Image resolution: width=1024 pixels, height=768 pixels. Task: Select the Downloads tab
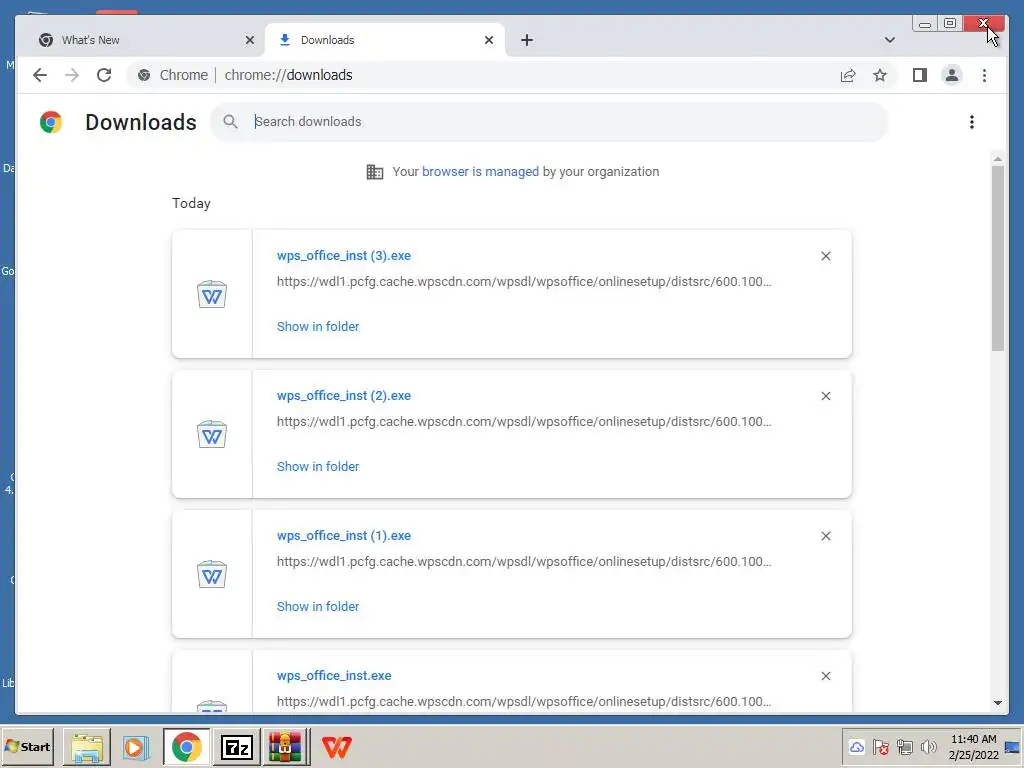pyautogui.click(x=385, y=40)
